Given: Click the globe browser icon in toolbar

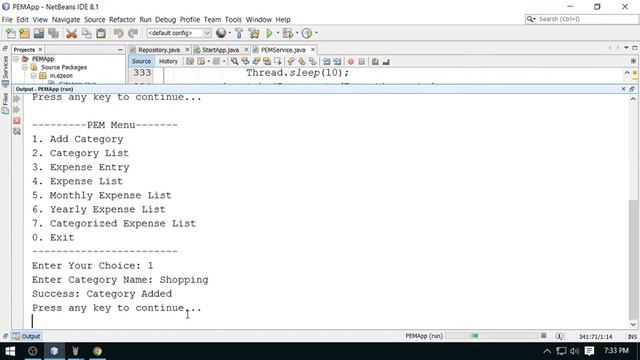Looking at the screenshot, I should click(x=221, y=33).
